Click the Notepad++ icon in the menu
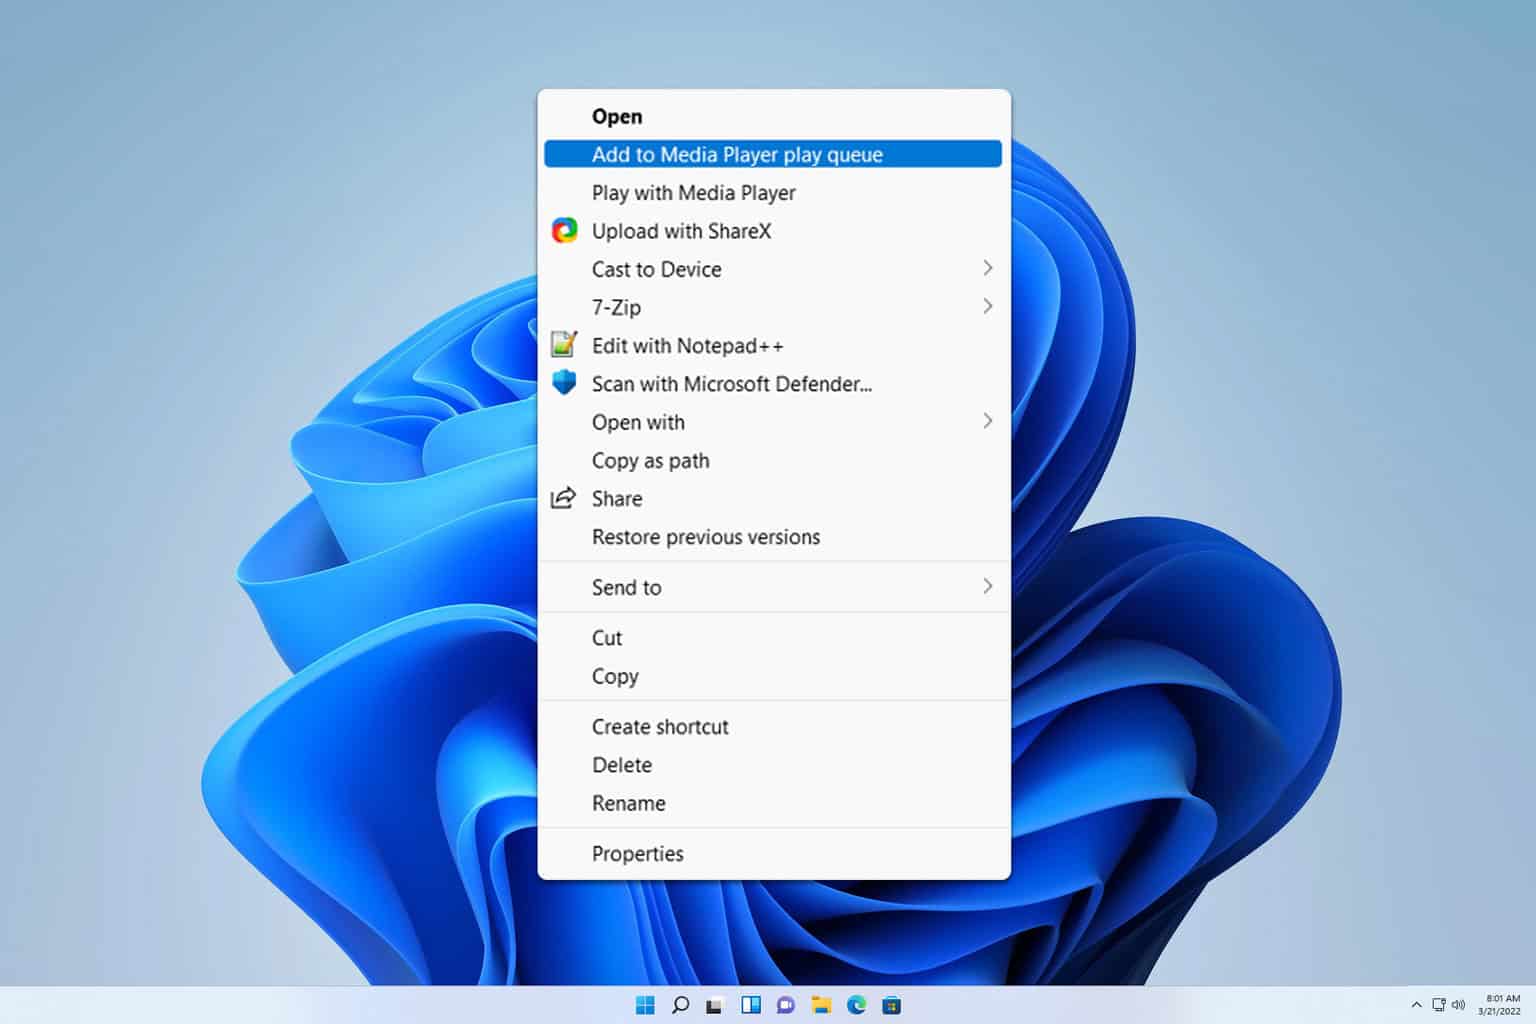This screenshot has height=1024, width=1536. pos(564,345)
